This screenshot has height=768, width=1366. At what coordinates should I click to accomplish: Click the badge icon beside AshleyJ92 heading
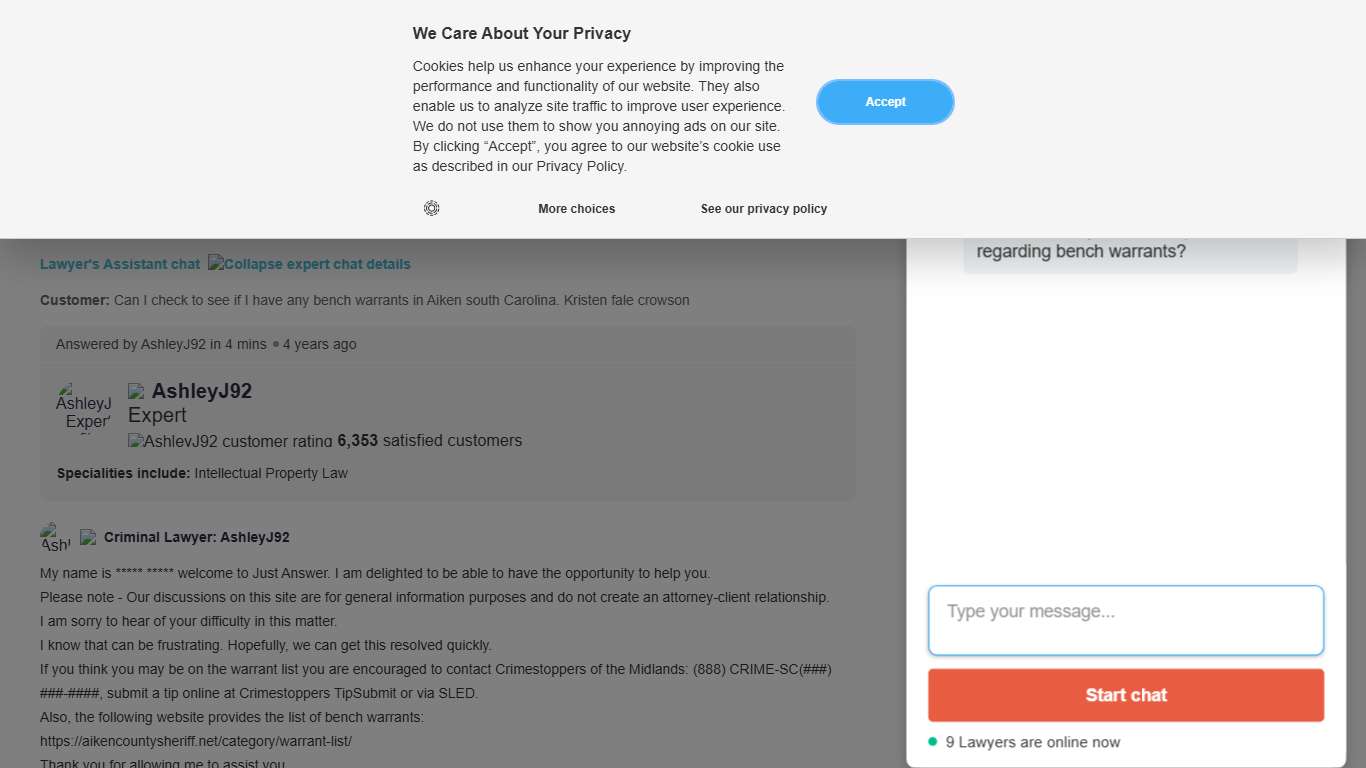(x=137, y=391)
